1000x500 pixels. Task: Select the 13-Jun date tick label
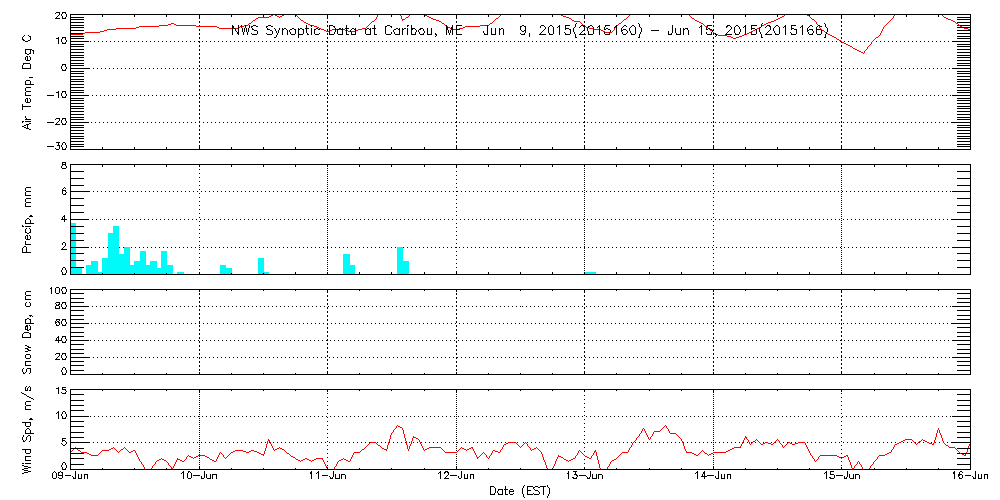click(585, 478)
